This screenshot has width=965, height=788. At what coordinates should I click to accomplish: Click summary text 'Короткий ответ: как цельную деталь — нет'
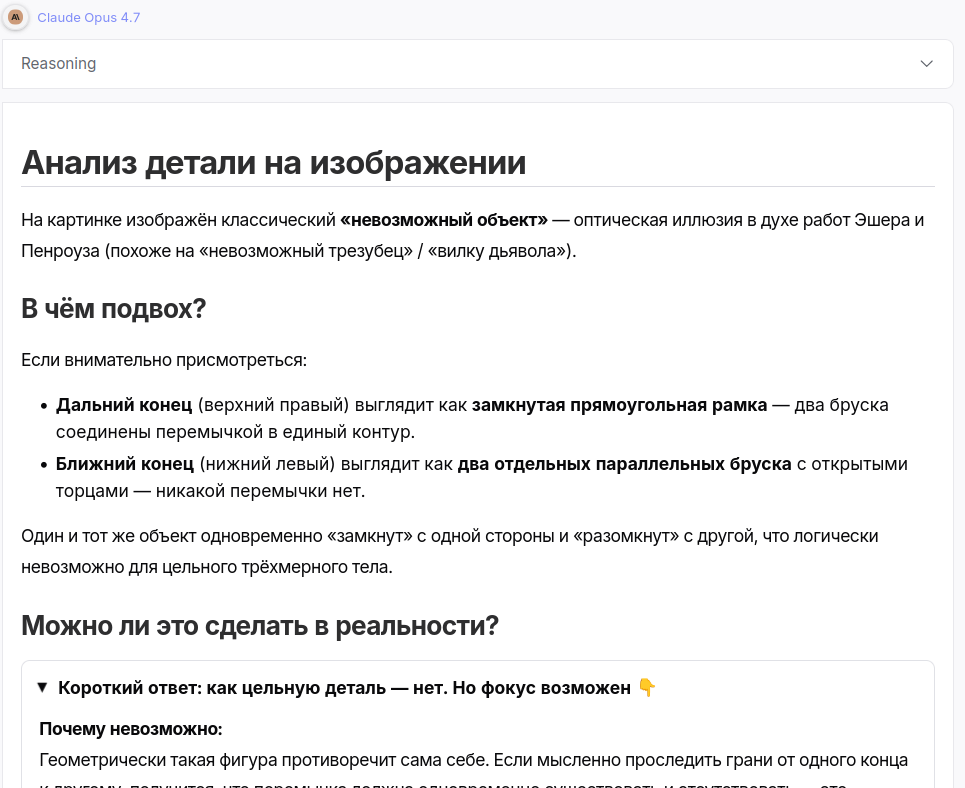(252, 688)
